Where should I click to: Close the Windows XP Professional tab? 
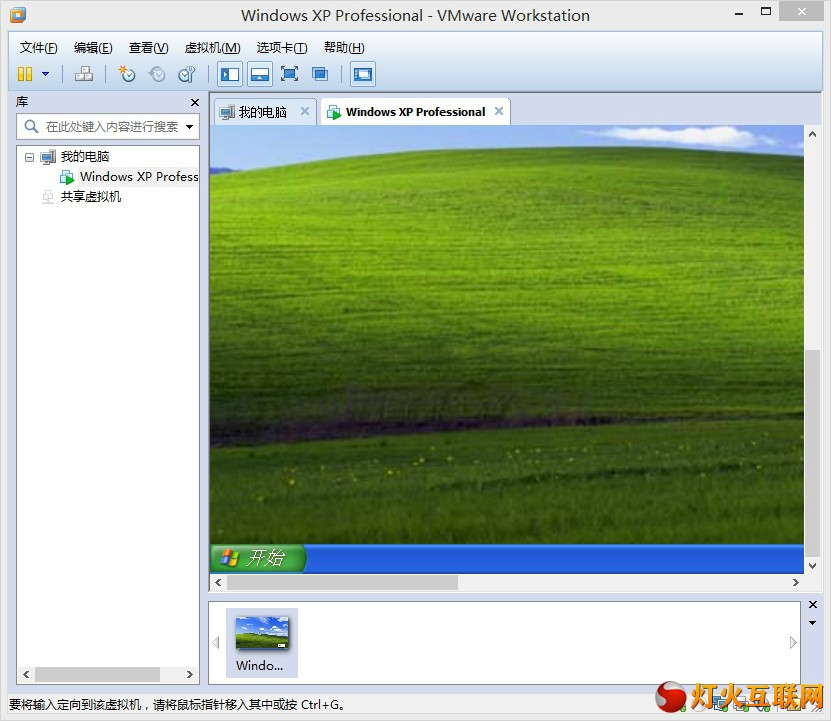pyautogui.click(x=499, y=111)
